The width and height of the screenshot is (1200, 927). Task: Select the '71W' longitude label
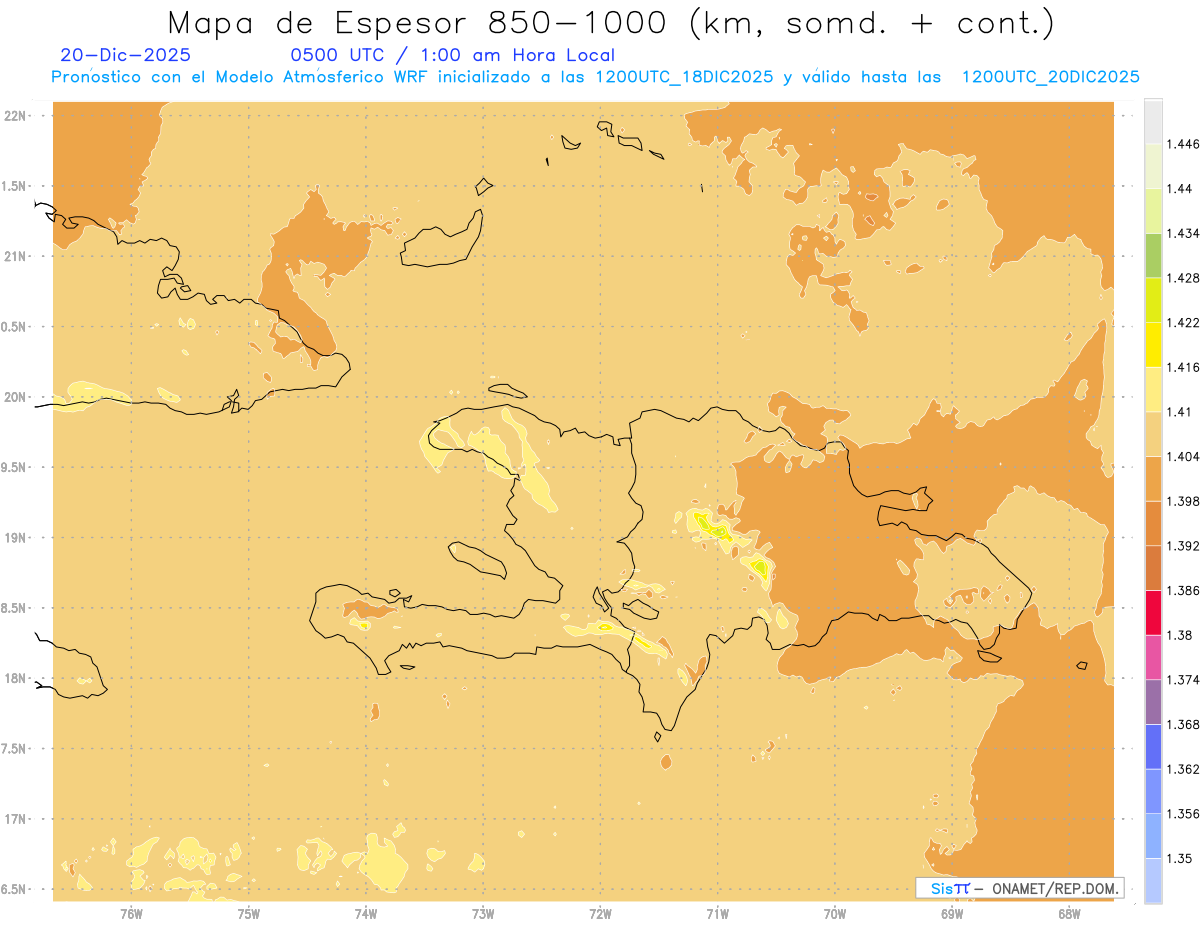coord(717,914)
